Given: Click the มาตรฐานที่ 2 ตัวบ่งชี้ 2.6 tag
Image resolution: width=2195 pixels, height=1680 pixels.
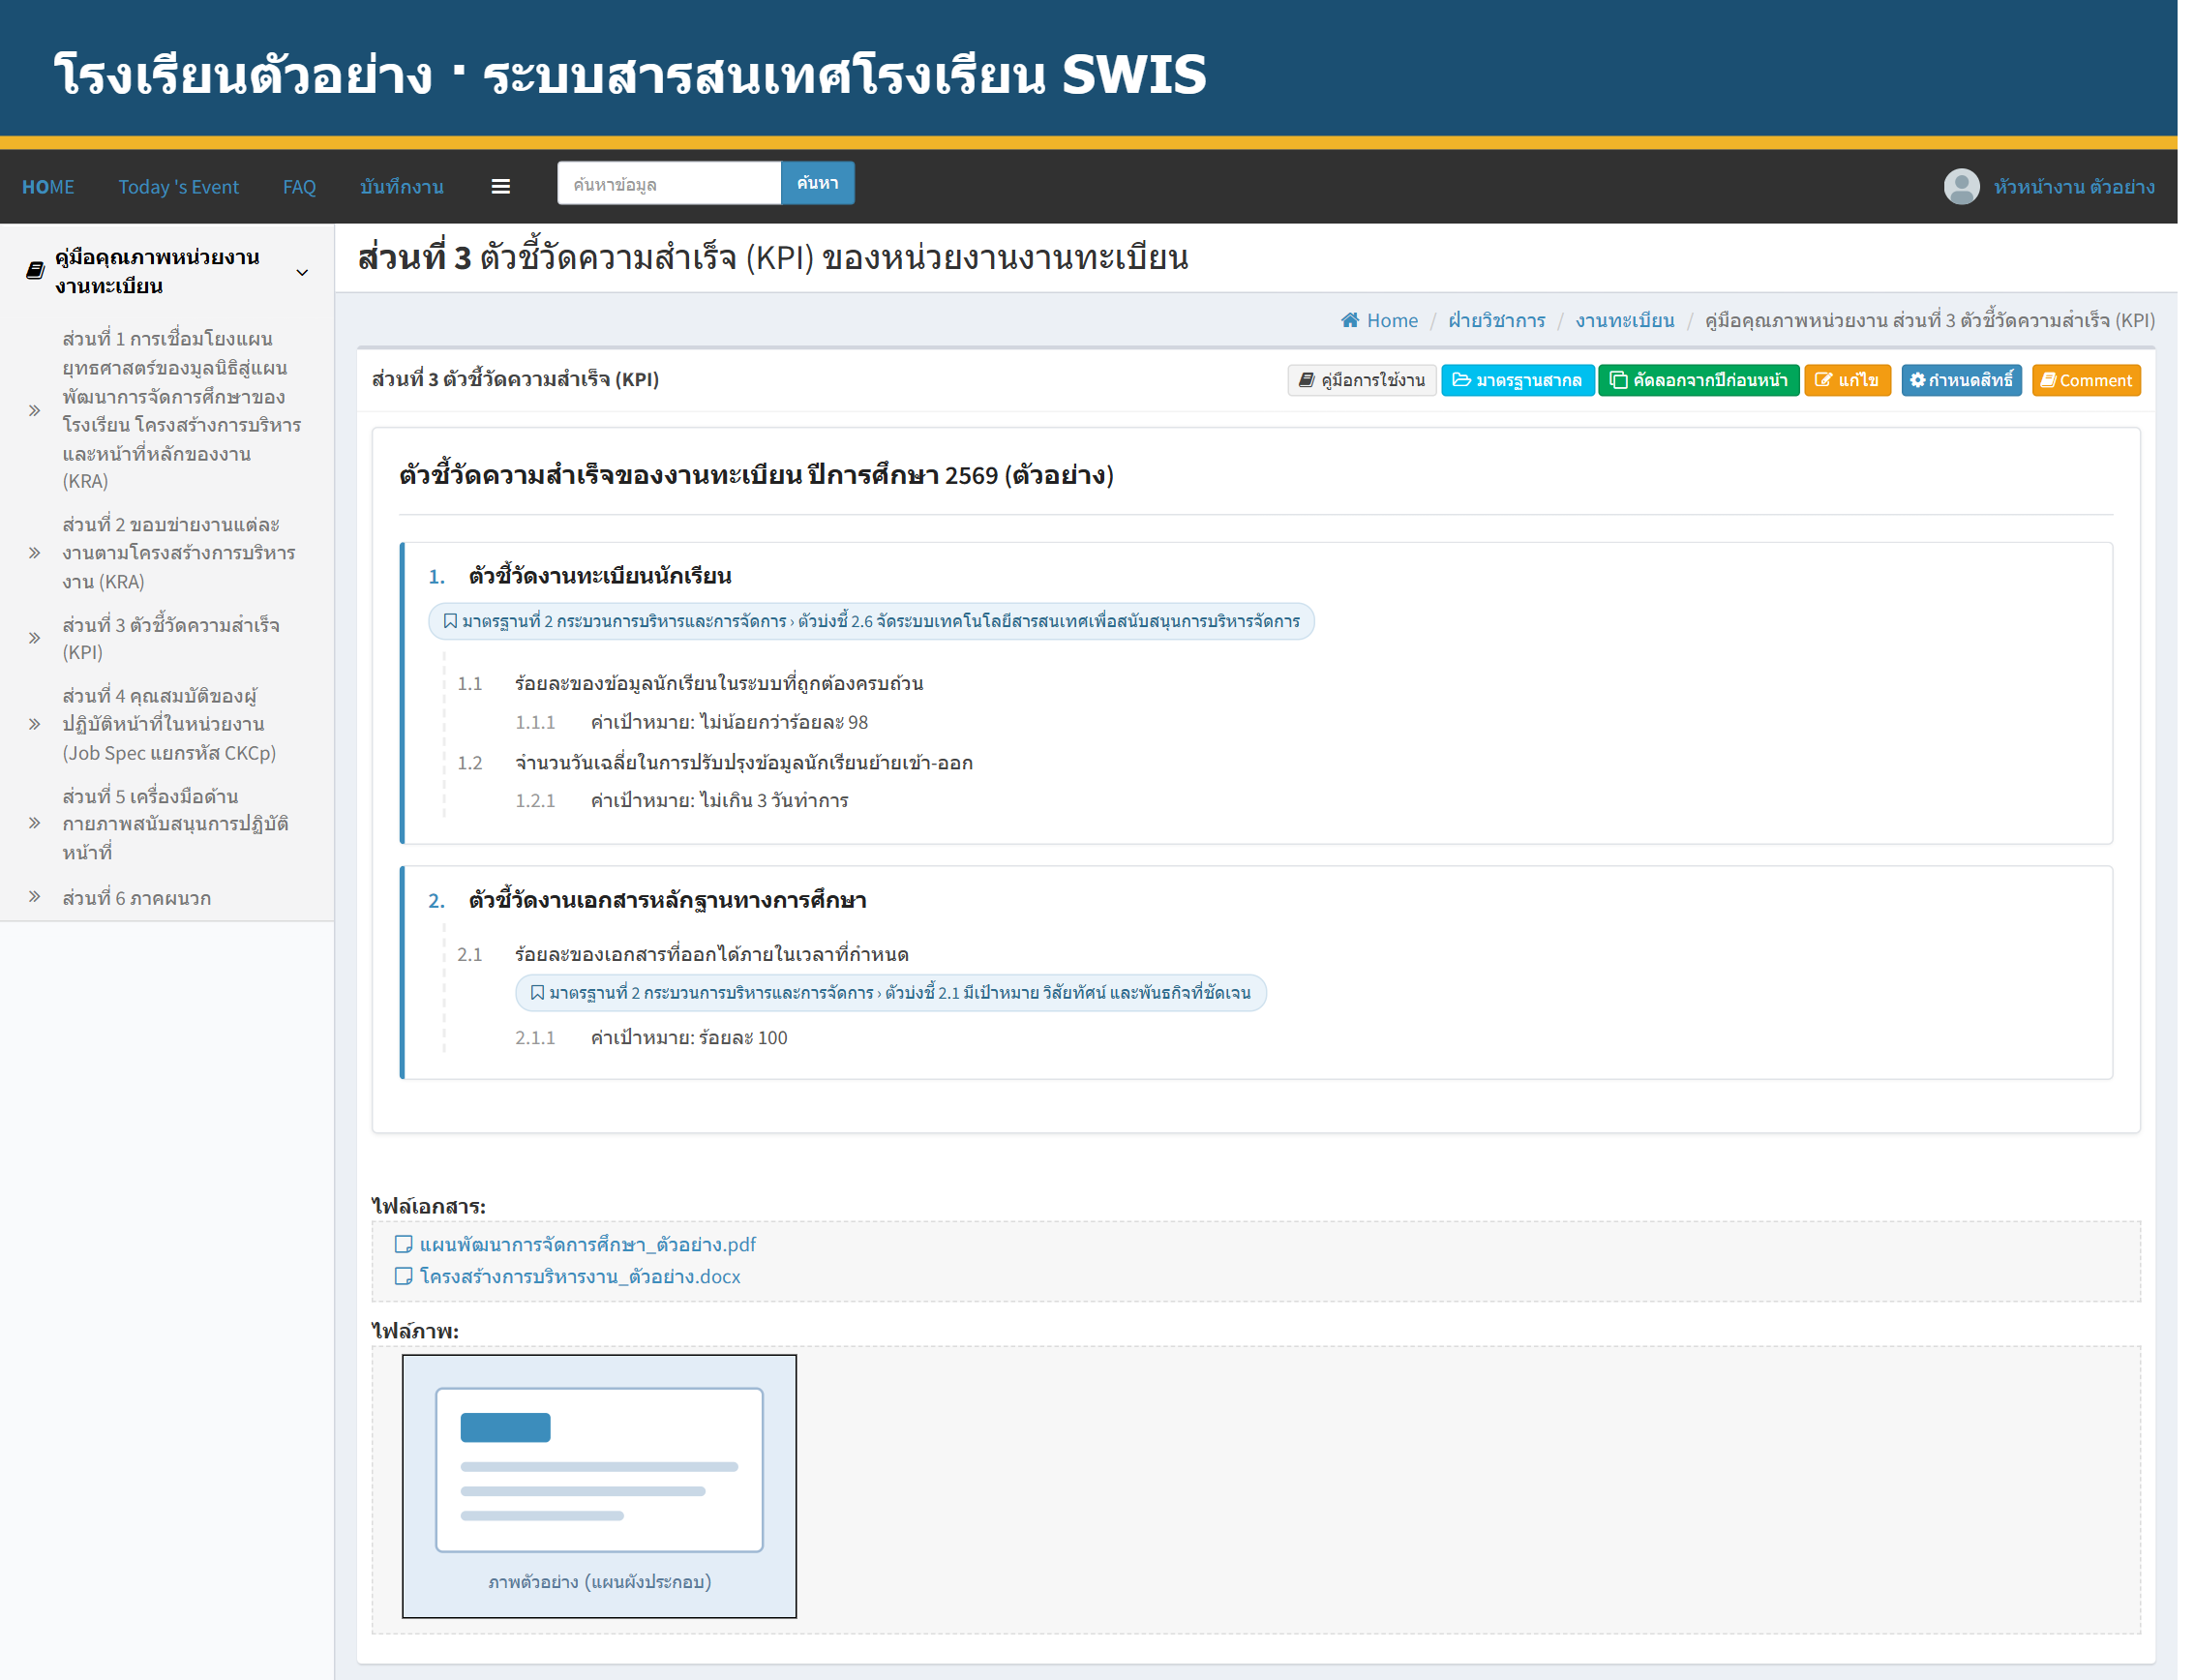Looking at the screenshot, I should (871, 621).
